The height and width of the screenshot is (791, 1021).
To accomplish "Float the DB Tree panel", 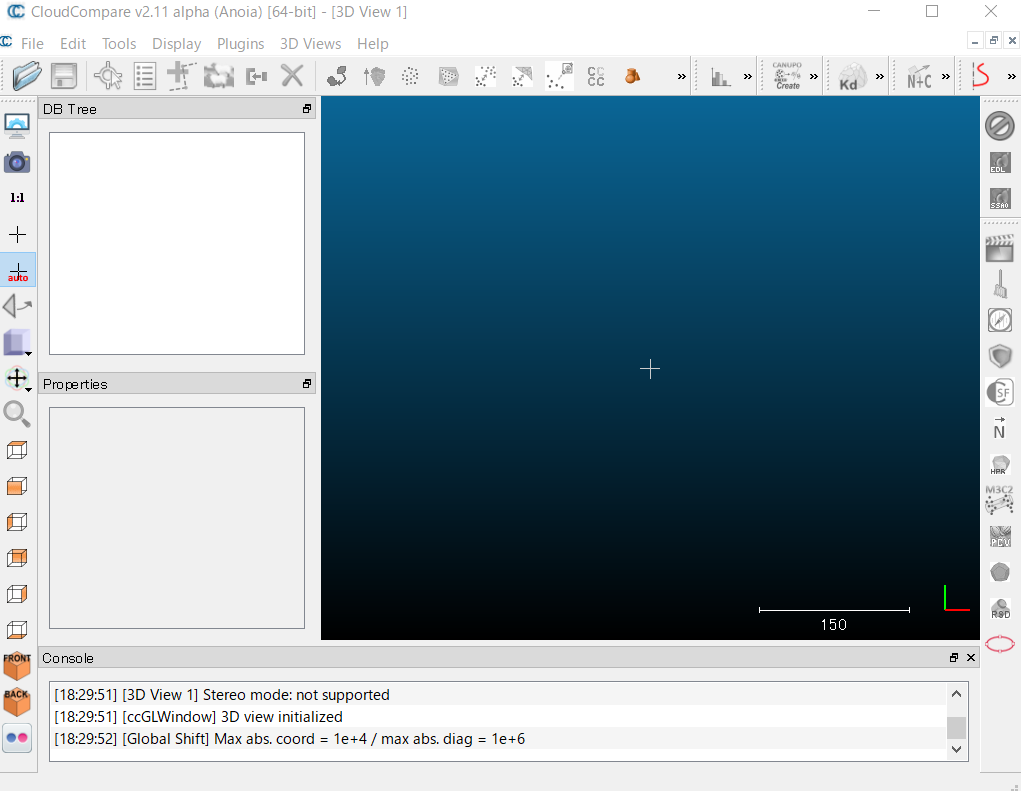I will tap(307, 109).
